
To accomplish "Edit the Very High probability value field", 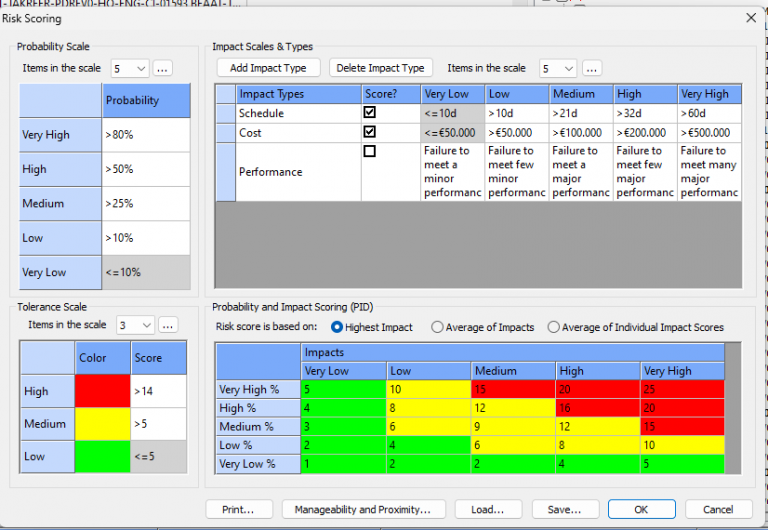I will coord(145,135).
